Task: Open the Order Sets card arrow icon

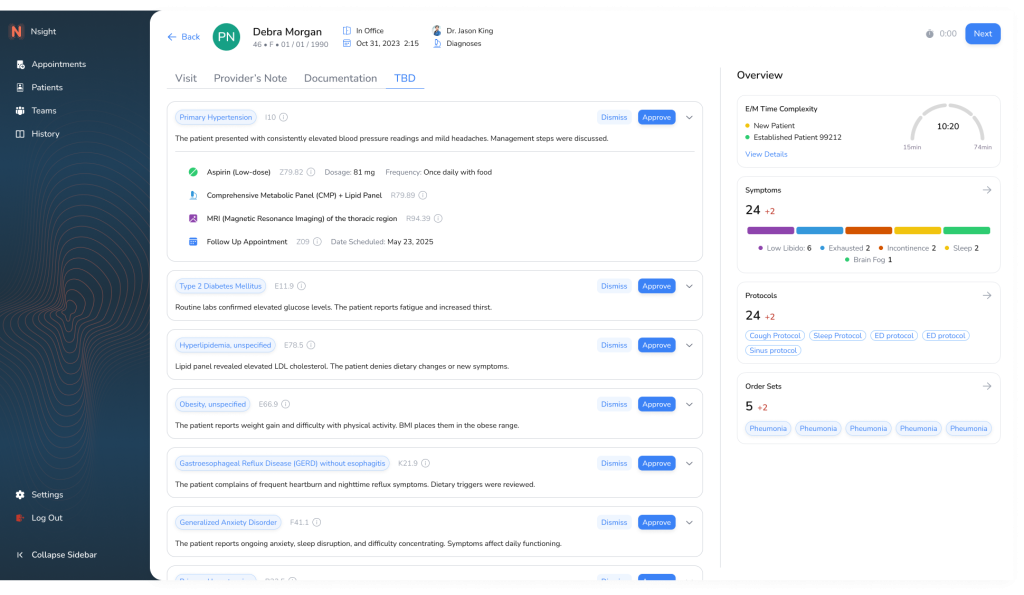Action: pyautogui.click(x=986, y=386)
